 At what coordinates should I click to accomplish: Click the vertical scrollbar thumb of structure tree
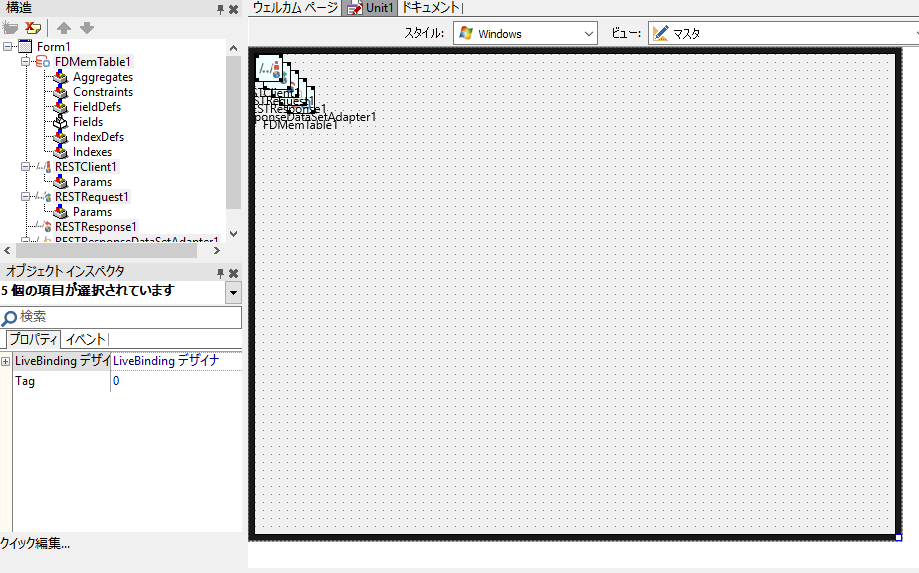pos(233,132)
